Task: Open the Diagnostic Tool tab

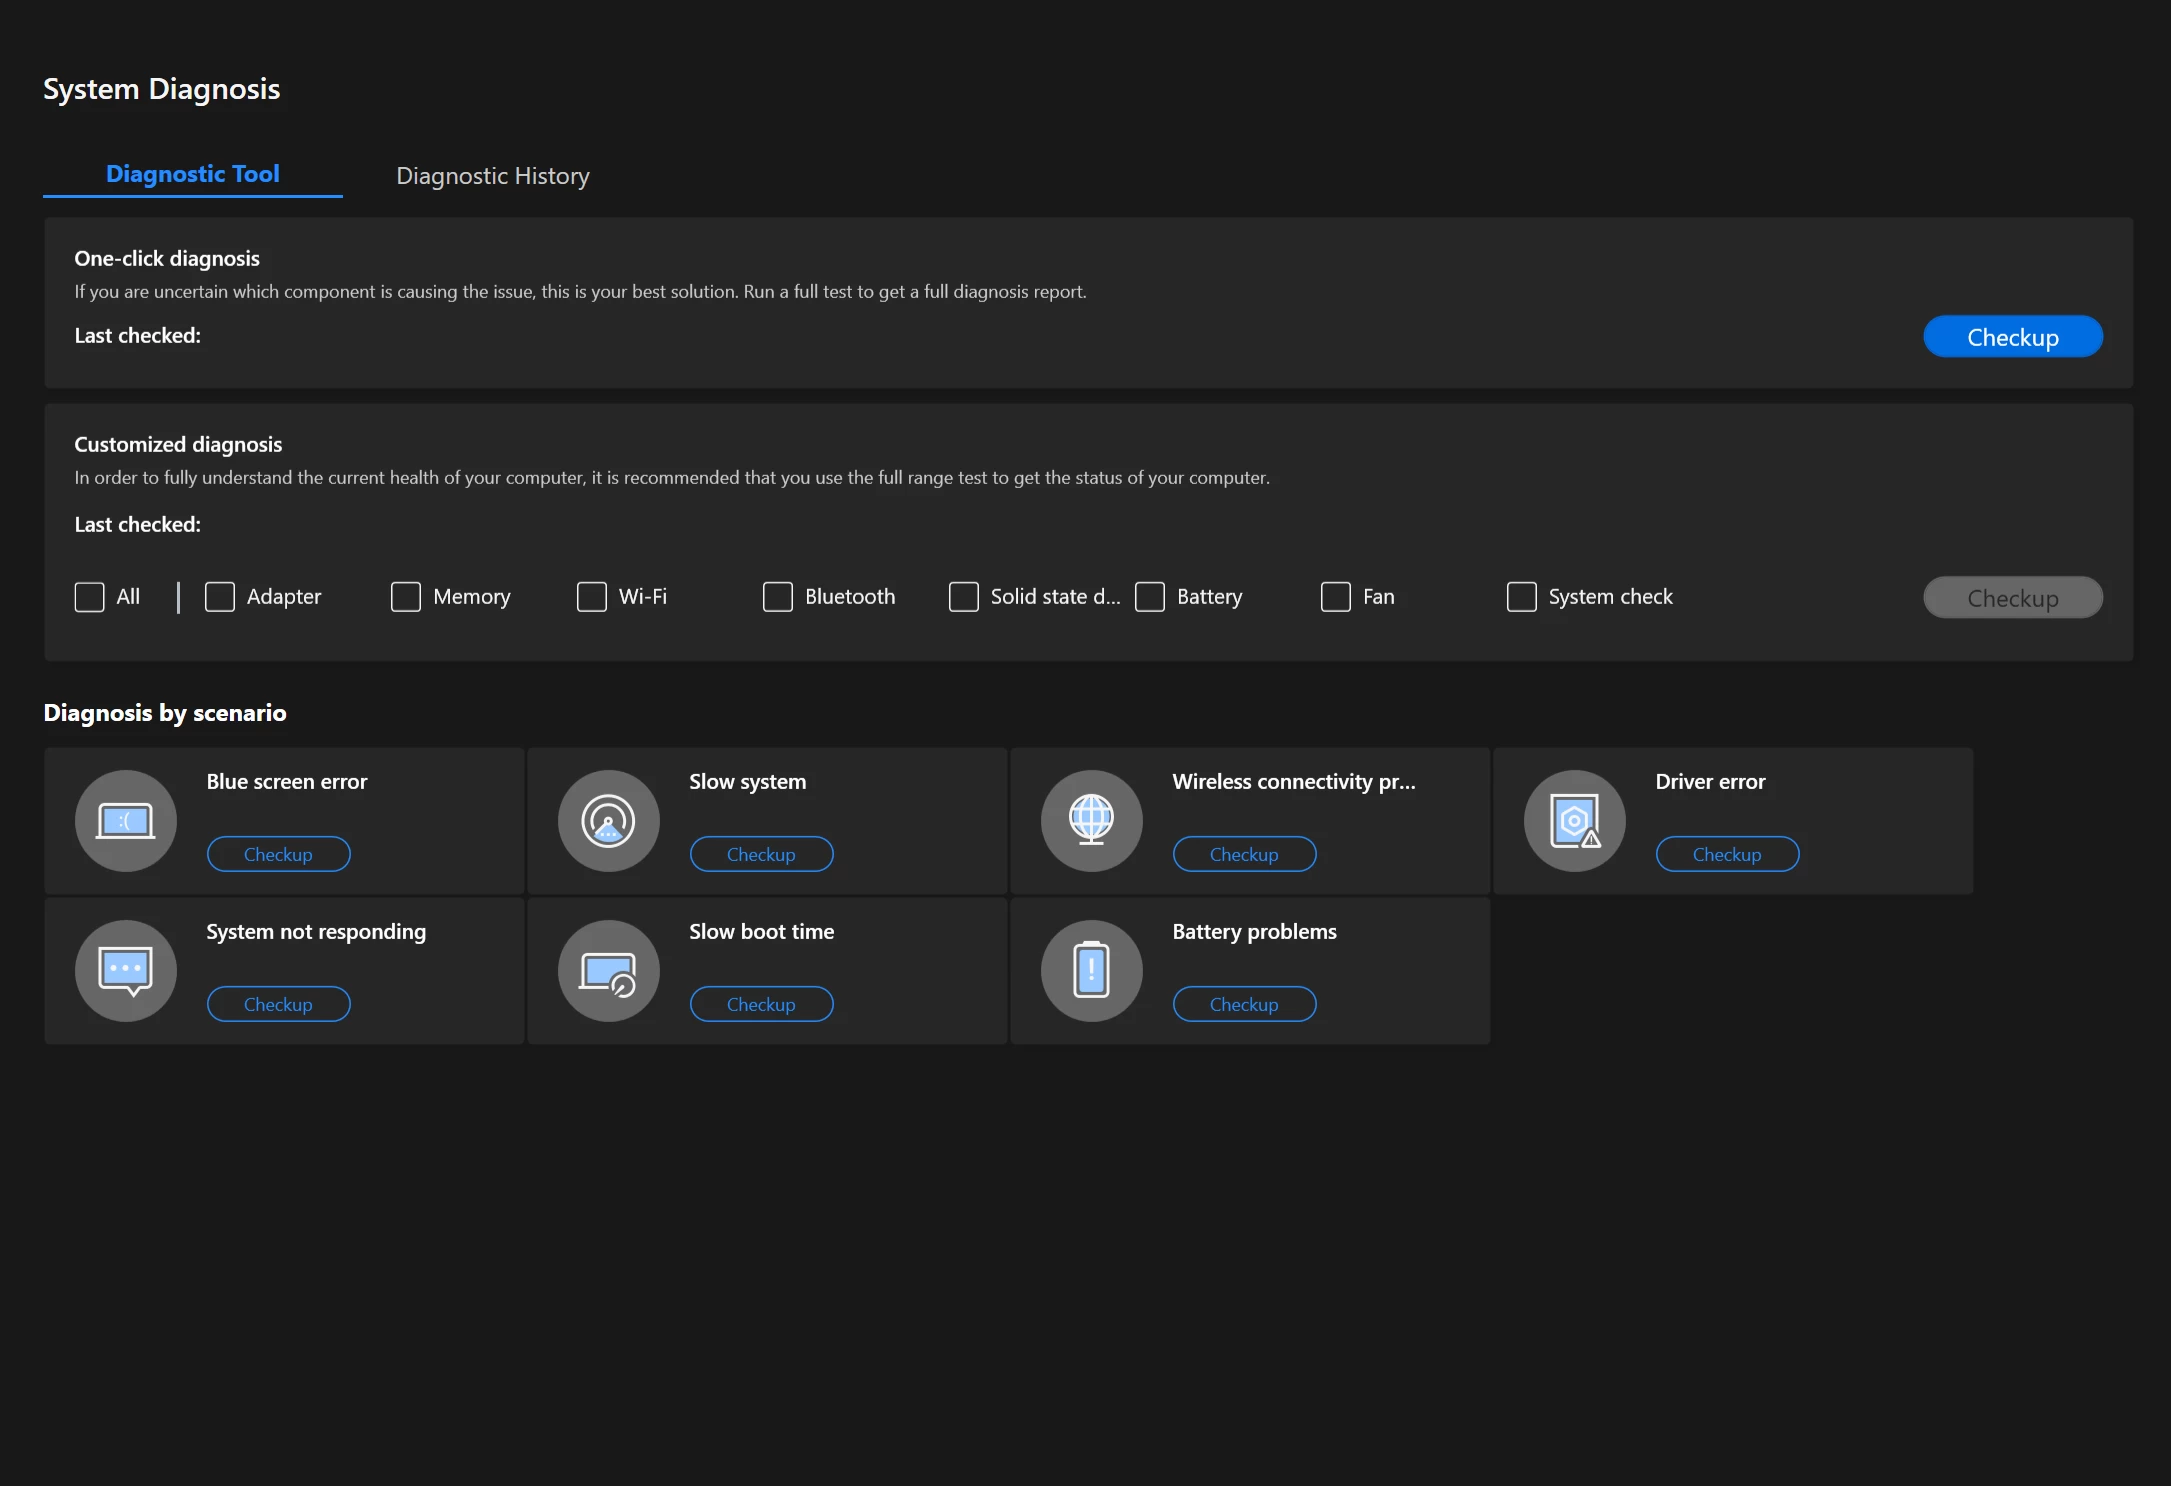Action: [x=193, y=174]
